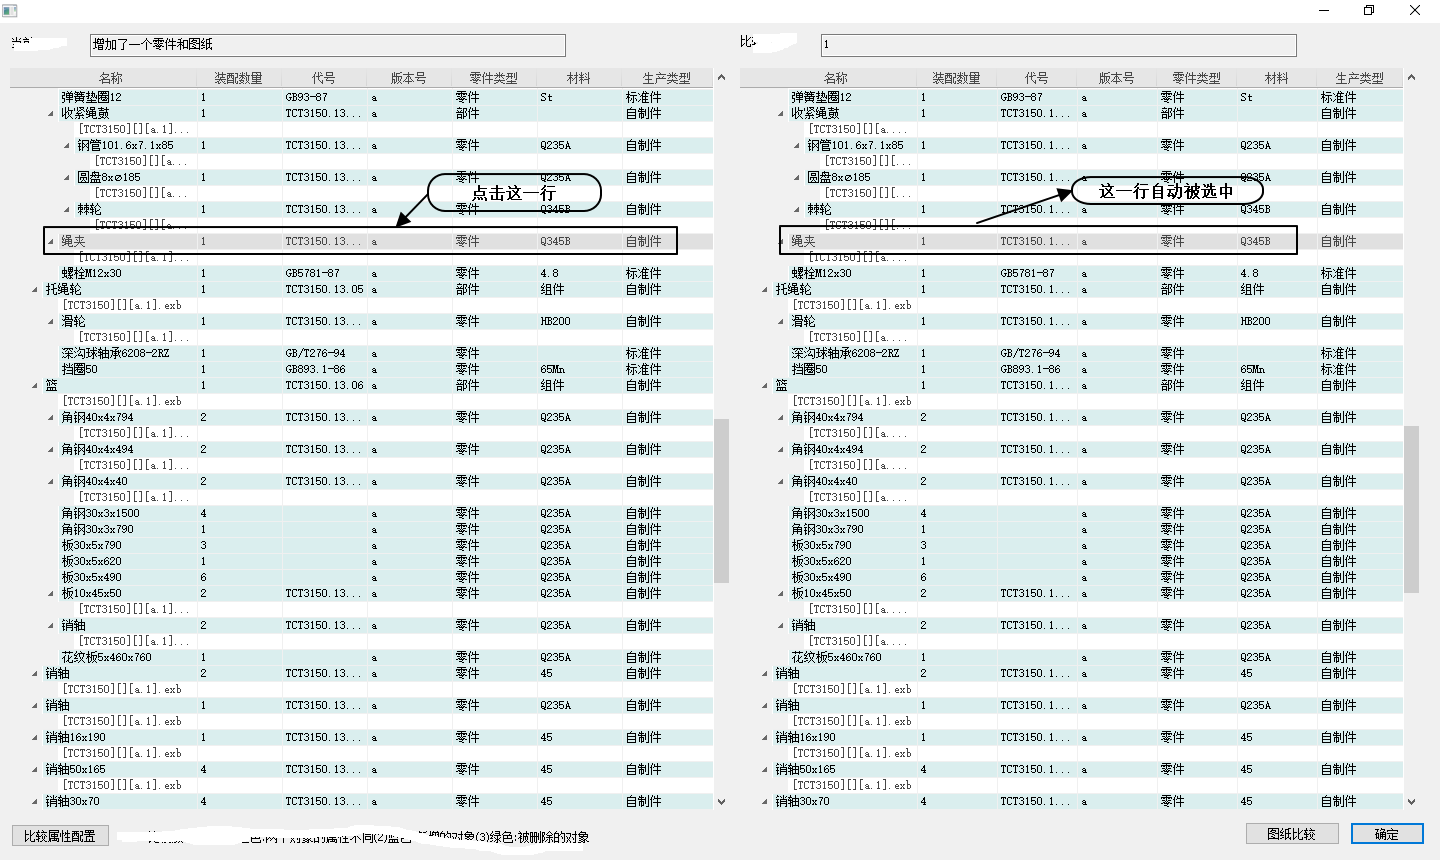Collapse 篮 node in left table

click(x=36, y=386)
